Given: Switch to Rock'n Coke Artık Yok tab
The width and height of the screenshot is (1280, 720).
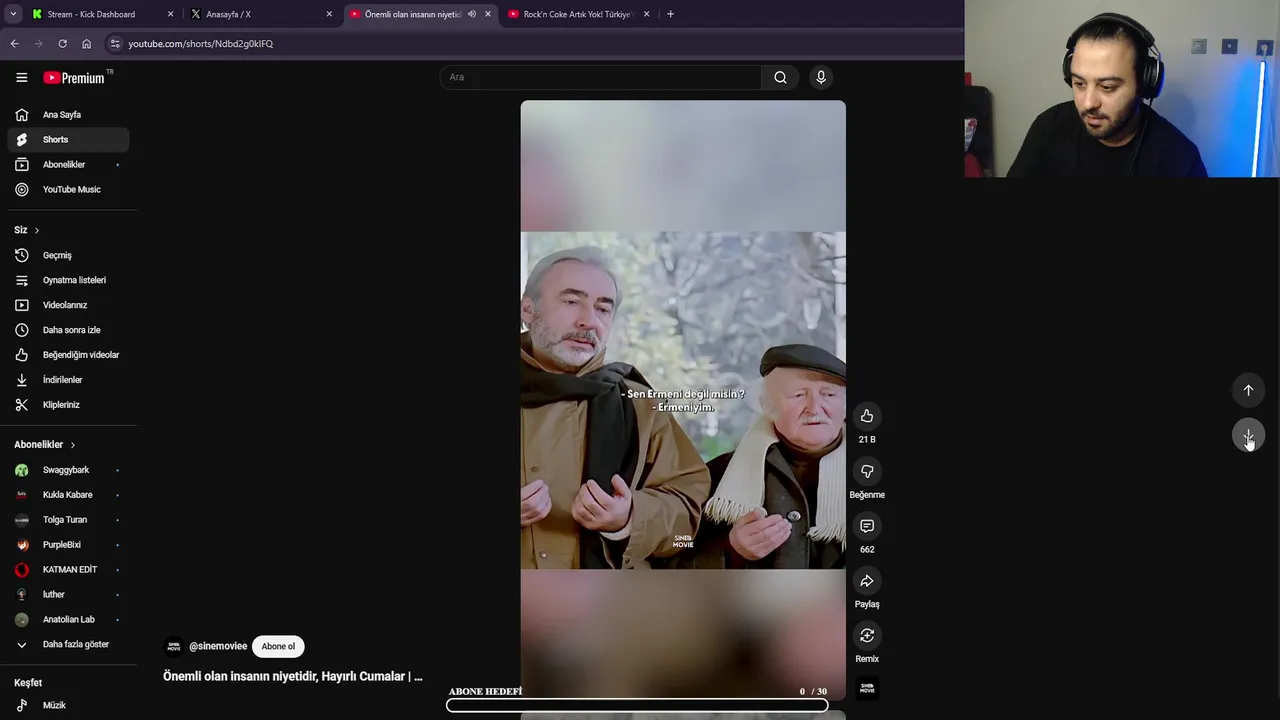Looking at the screenshot, I should [x=578, y=14].
